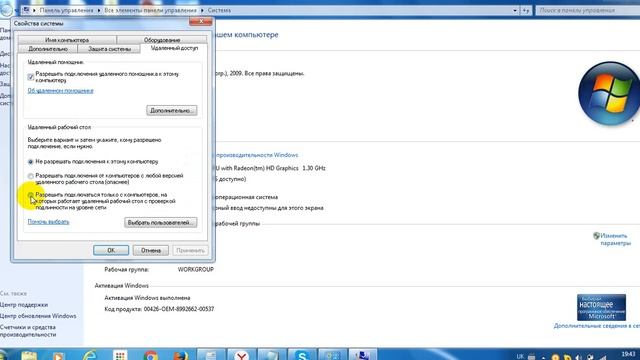The width and height of the screenshot is (640, 360).
Task: Select 'Не разрешать подключения к этому компьютеру'
Action: [x=31, y=162]
